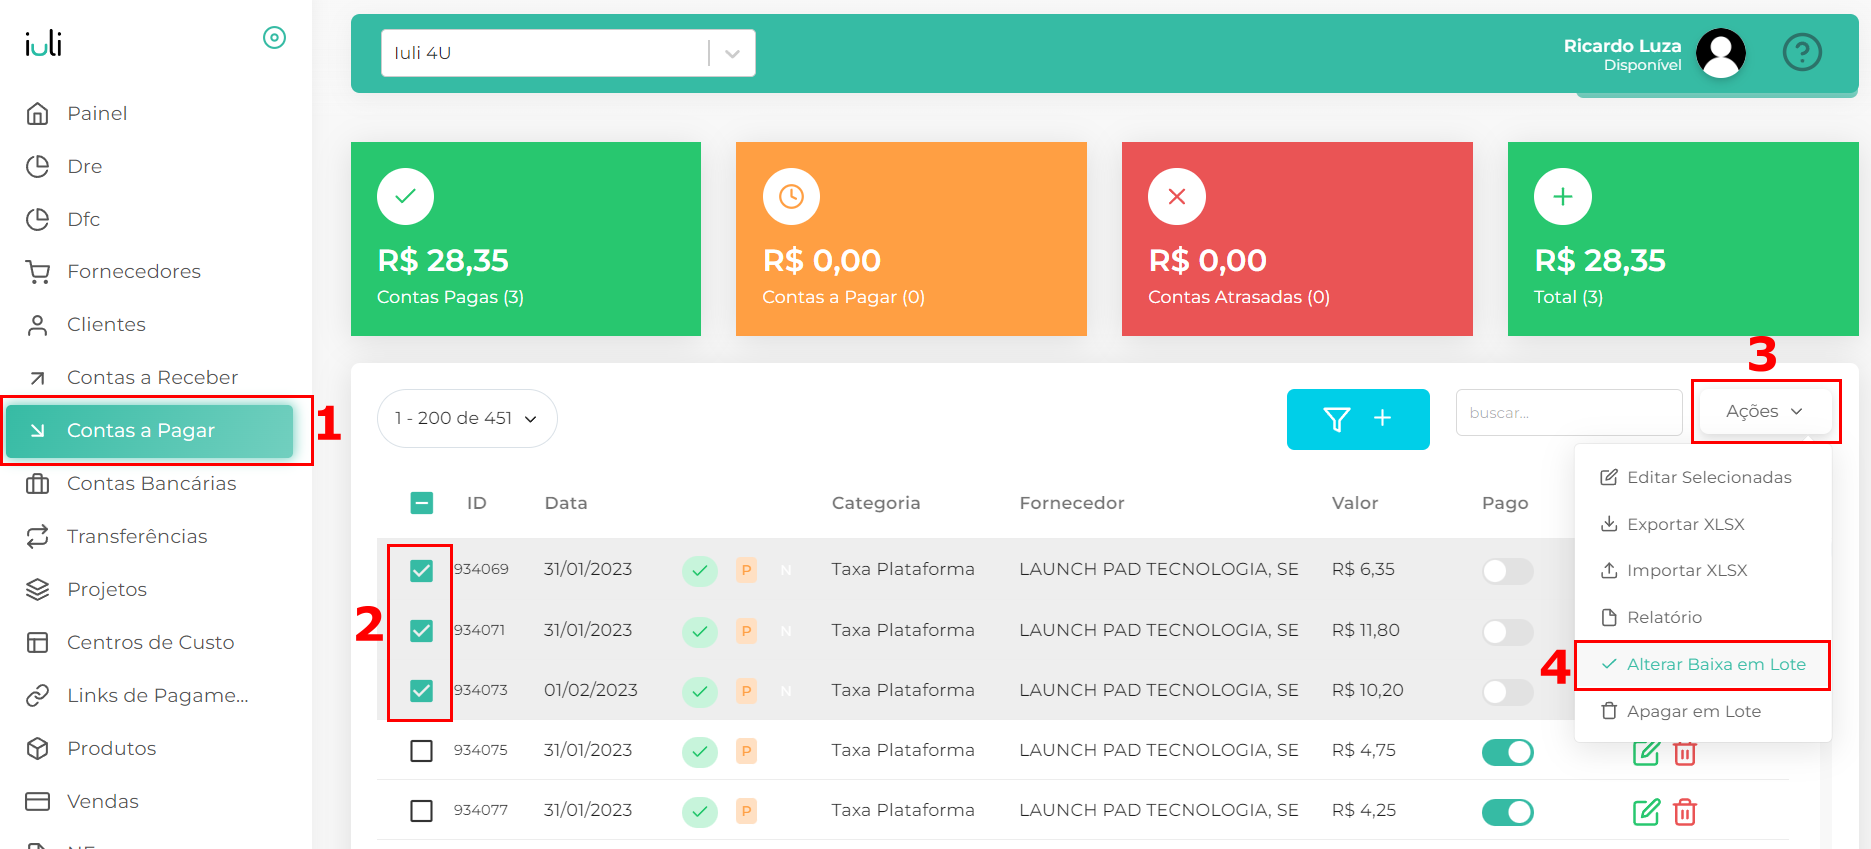Uncheck the checkbox for row 934069
Image resolution: width=1871 pixels, height=849 pixels.
(421, 570)
